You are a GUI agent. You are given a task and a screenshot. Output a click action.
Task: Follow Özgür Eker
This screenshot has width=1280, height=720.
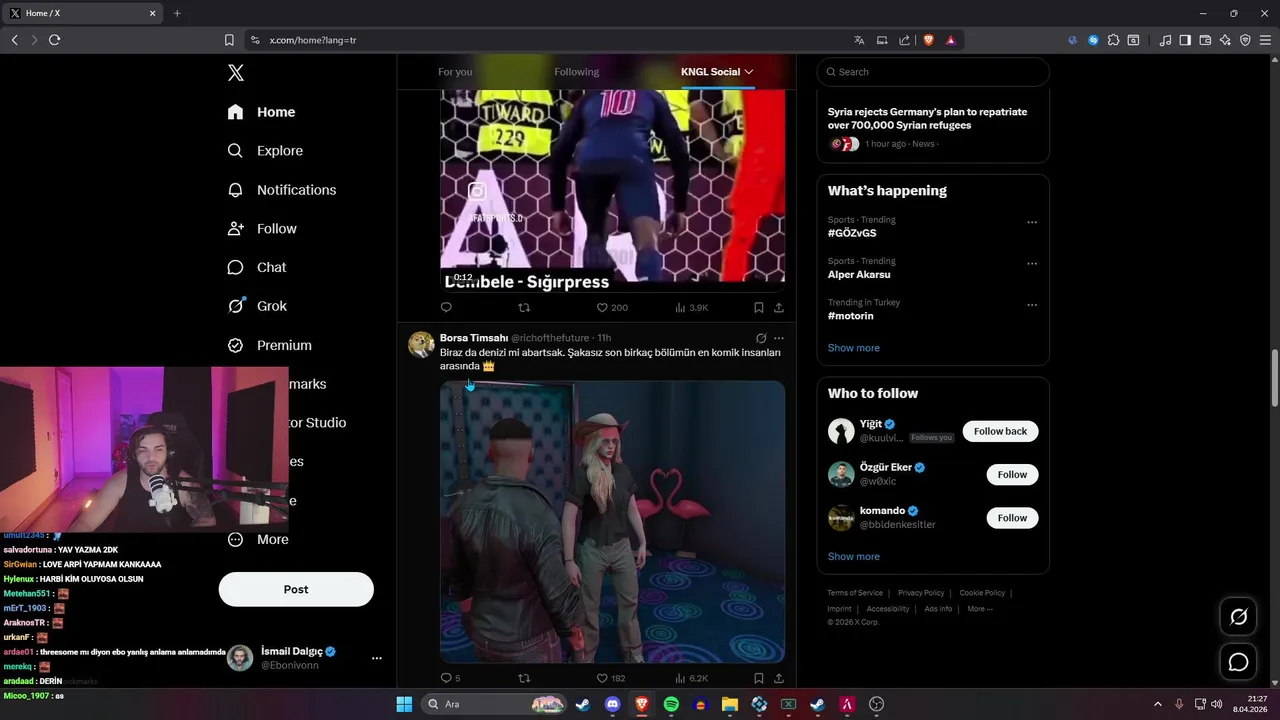coord(1012,474)
